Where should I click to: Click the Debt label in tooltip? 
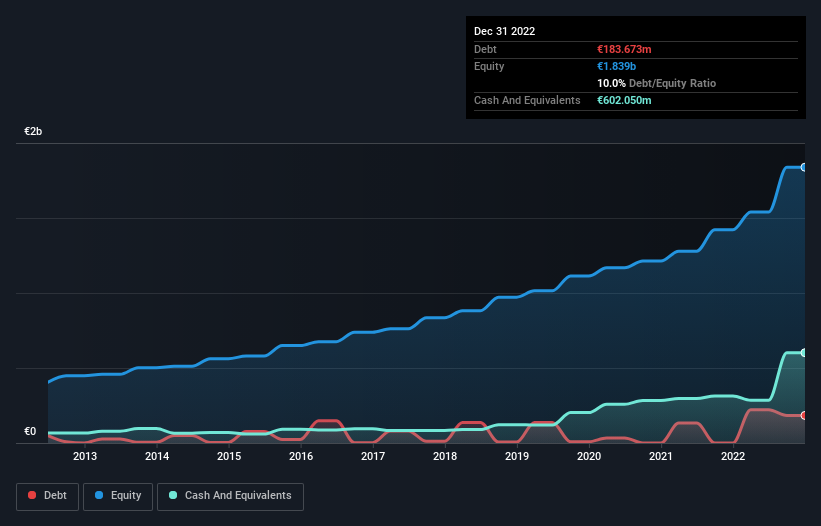coord(485,49)
